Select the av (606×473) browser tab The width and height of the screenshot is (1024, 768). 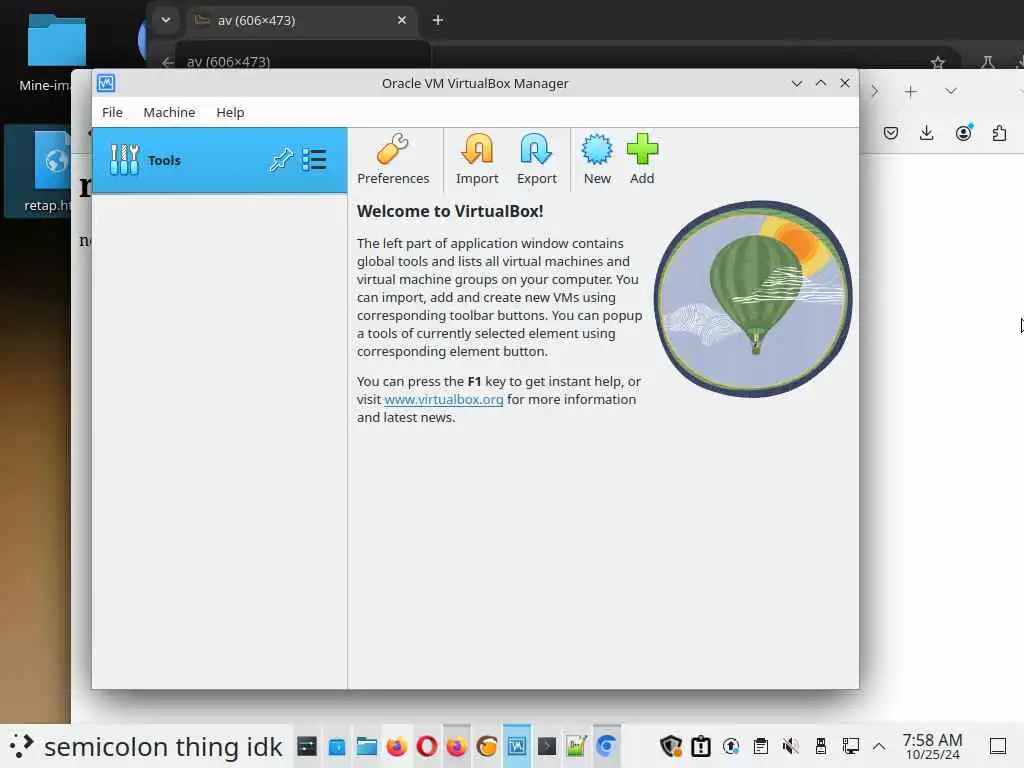(x=302, y=20)
